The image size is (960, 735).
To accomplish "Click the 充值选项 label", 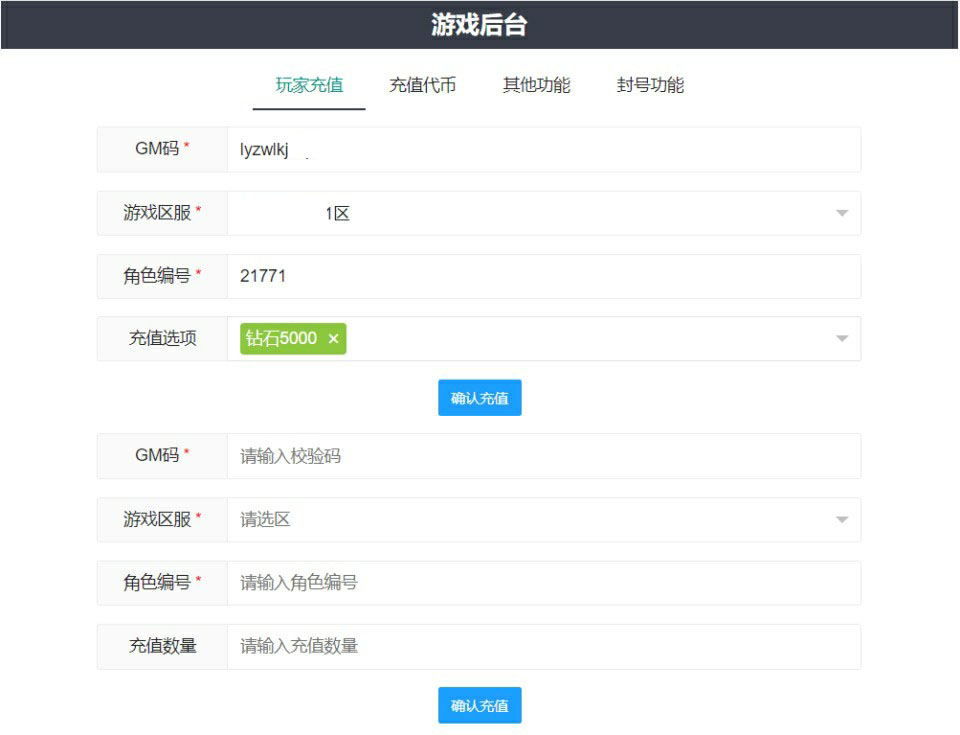I will point(162,339).
